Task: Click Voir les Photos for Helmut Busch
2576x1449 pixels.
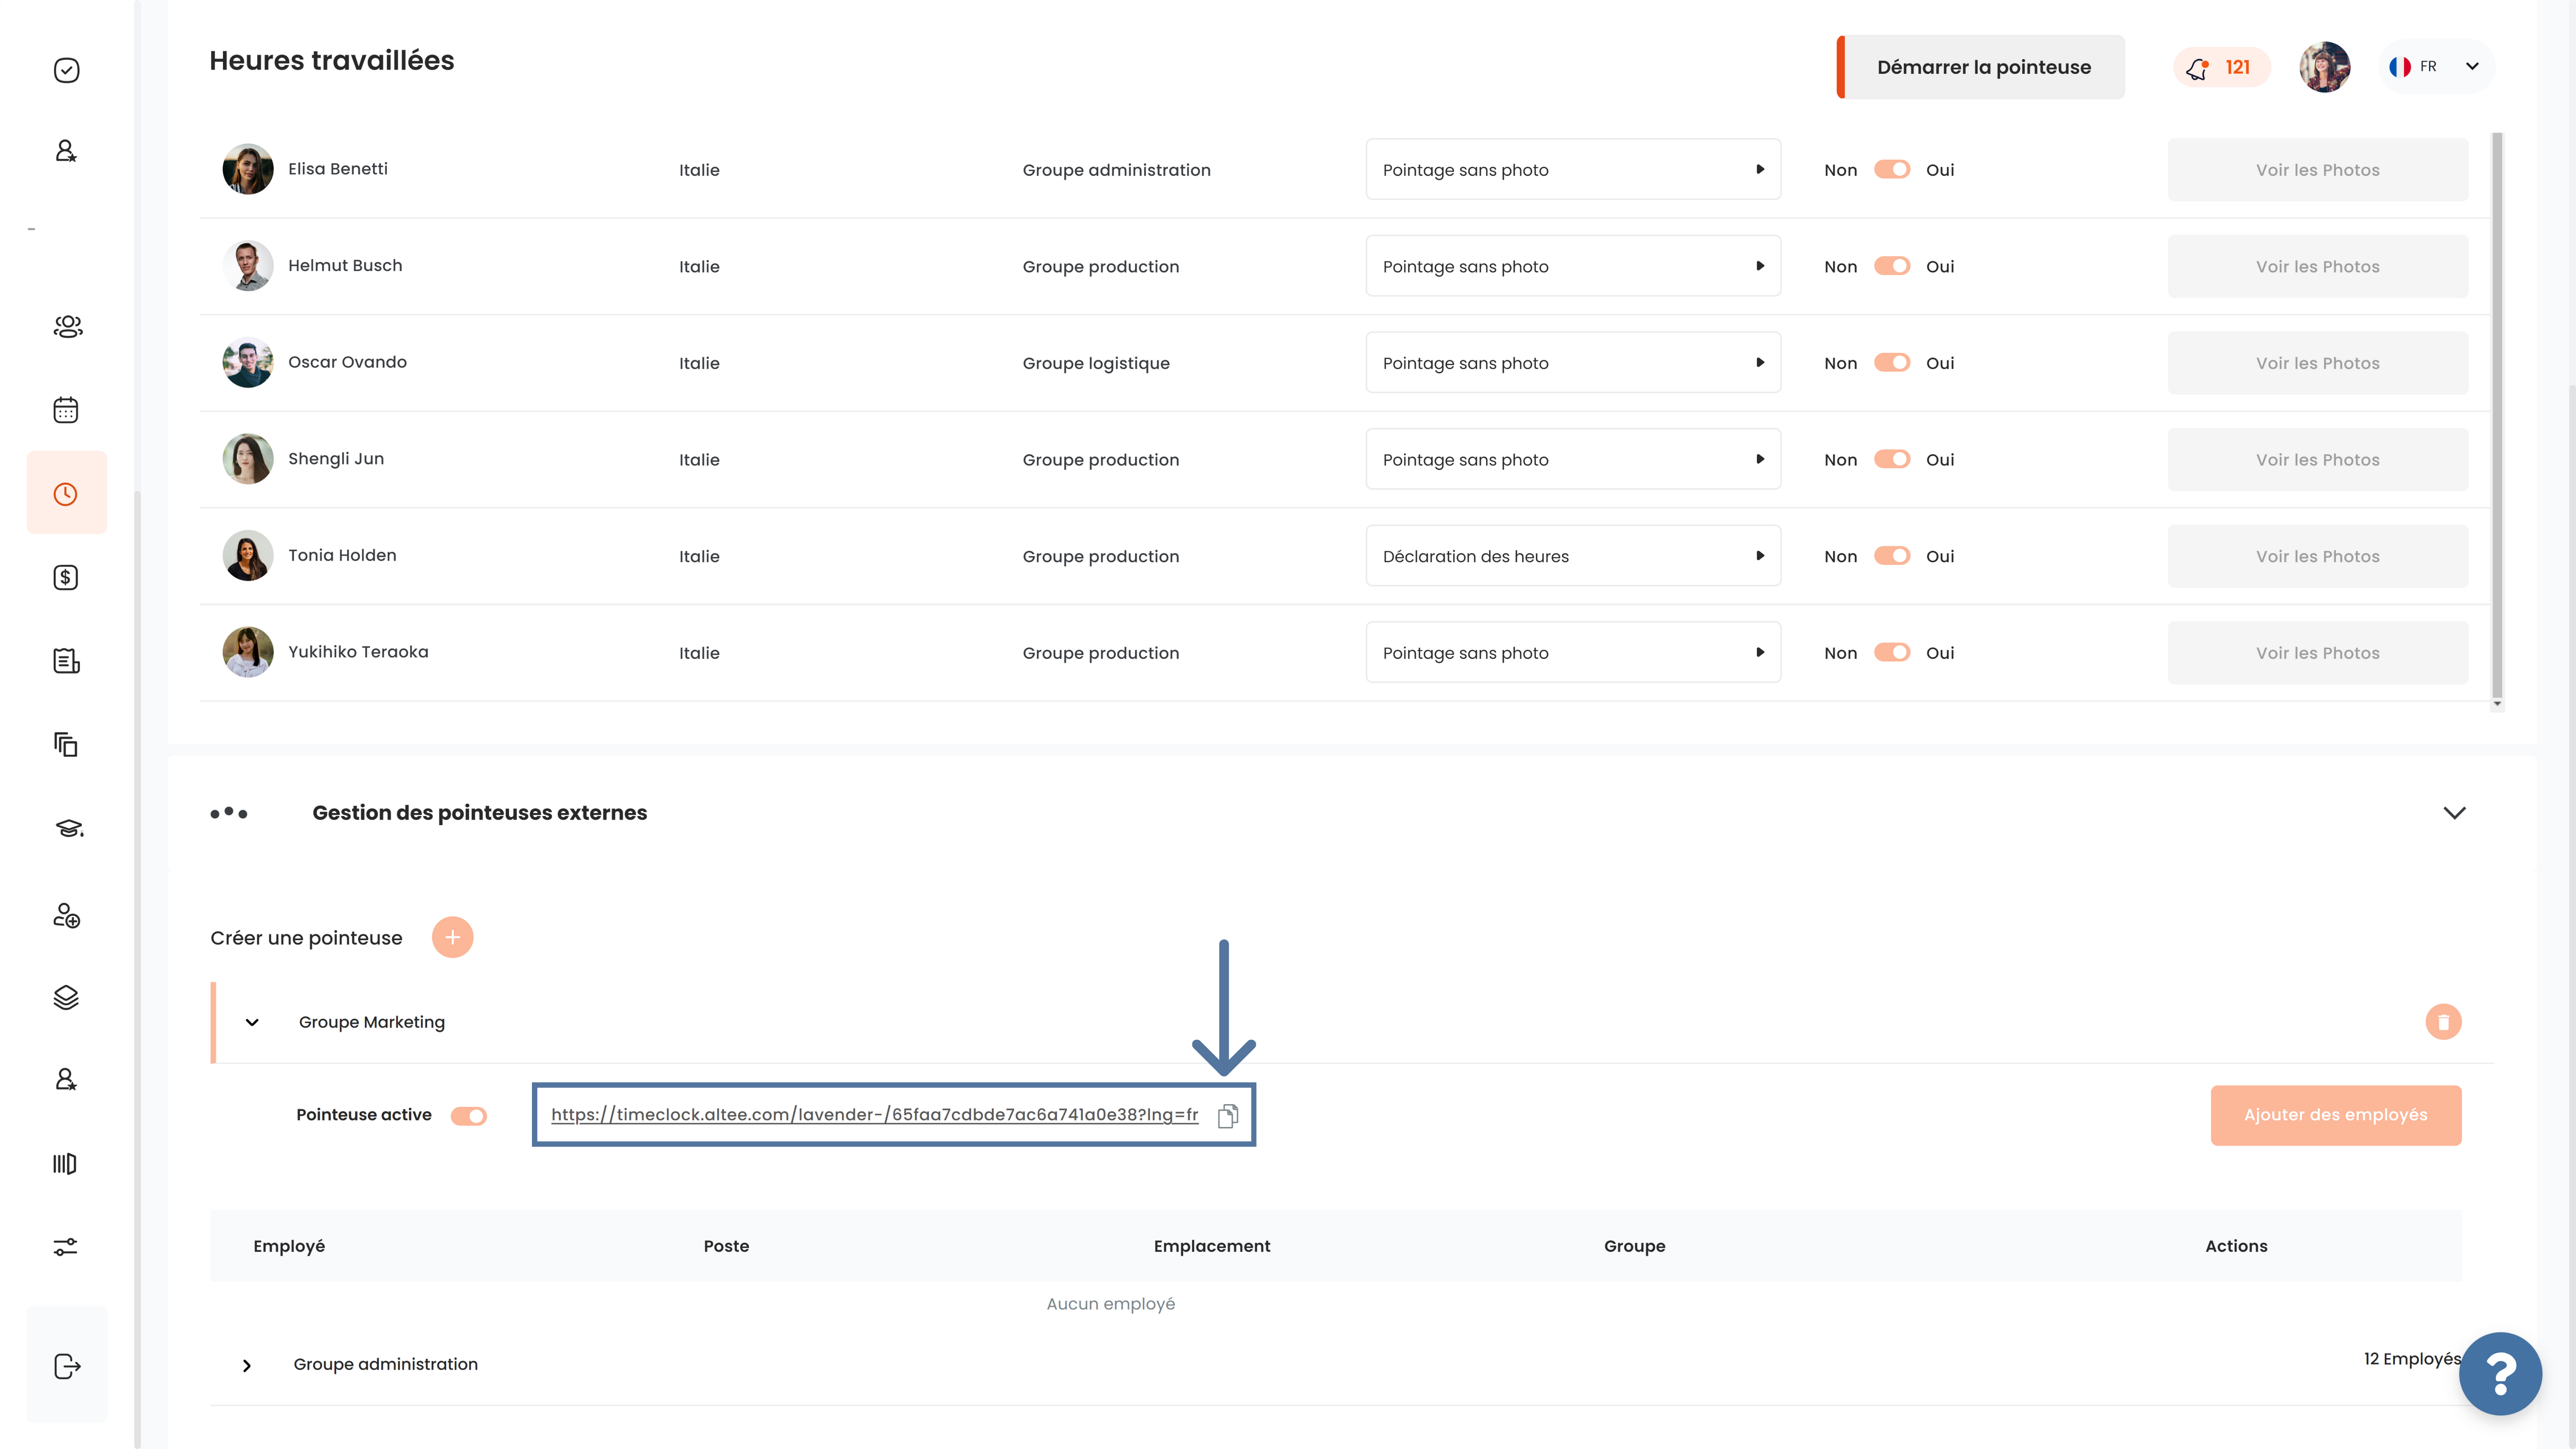Action: [x=2317, y=266]
